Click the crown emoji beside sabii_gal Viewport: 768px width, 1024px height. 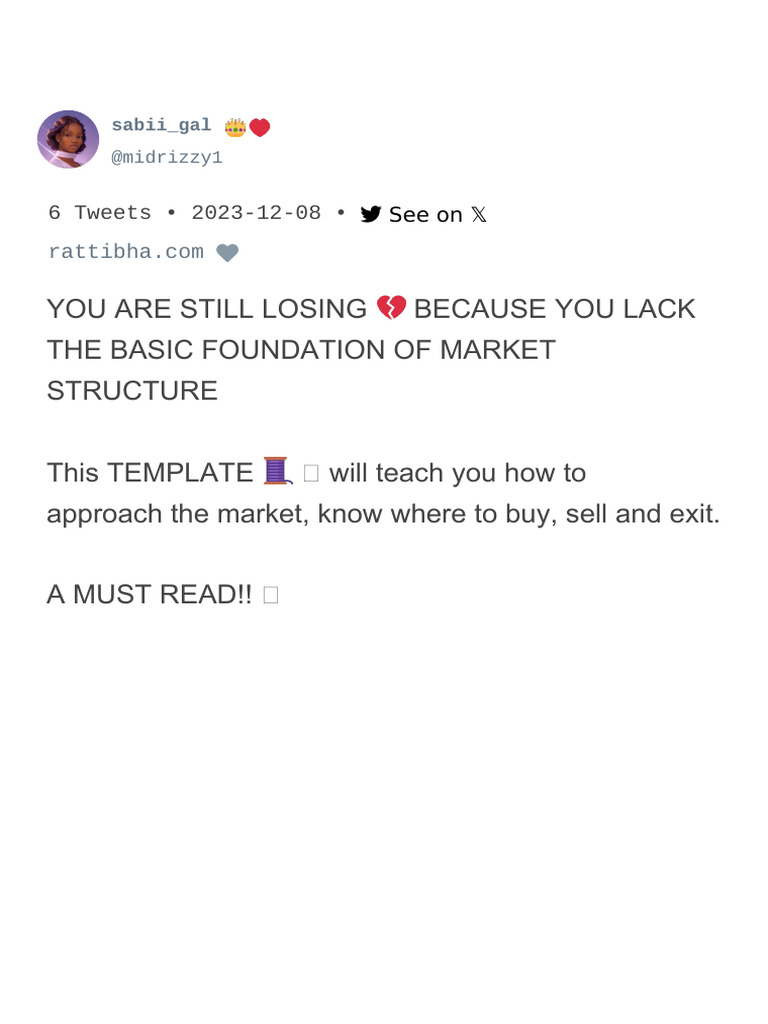[235, 127]
